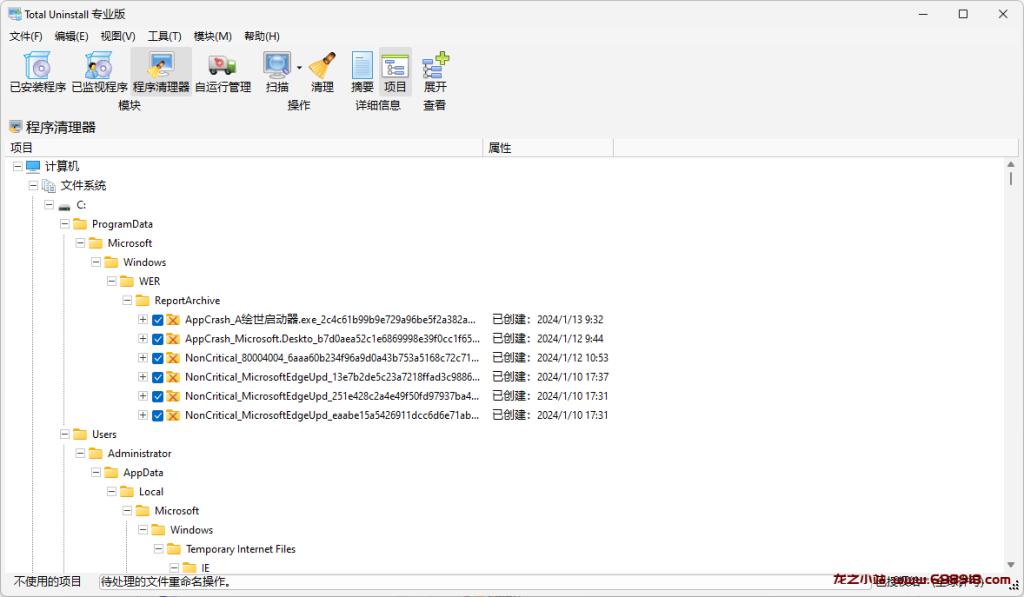Open the 工具(T) menu
This screenshot has height=597, width=1024.
(164, 36)
